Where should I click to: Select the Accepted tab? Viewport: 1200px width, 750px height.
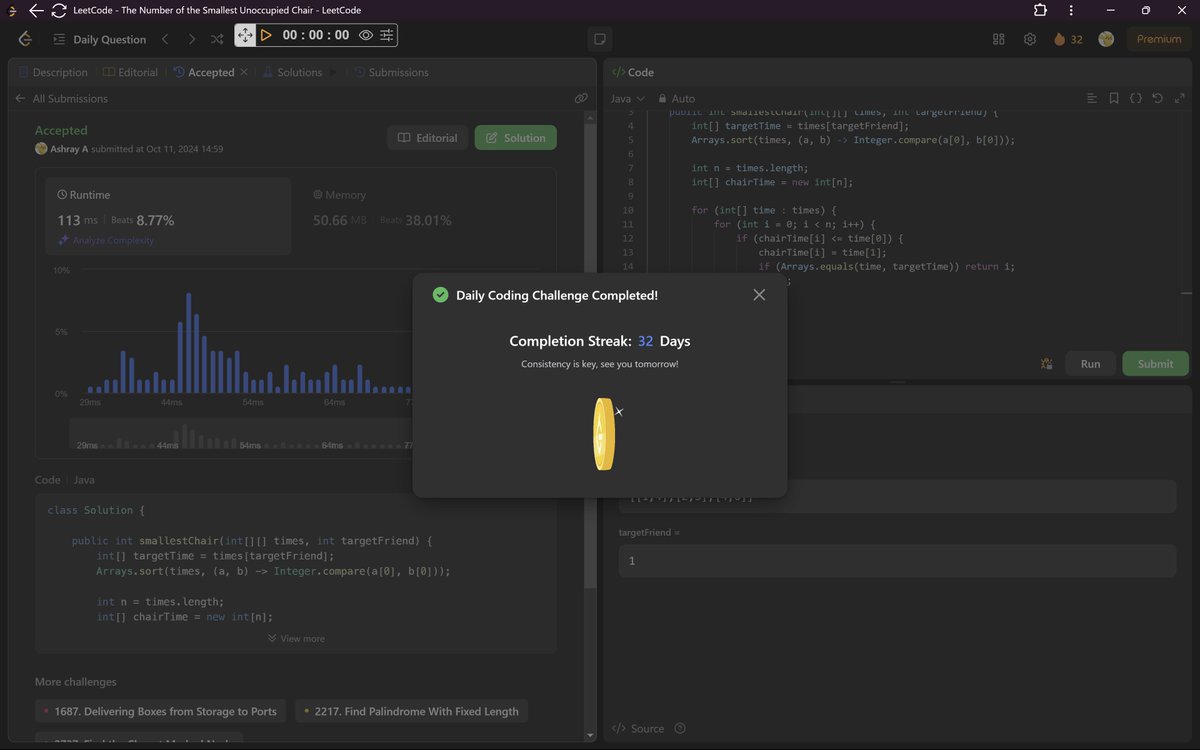204,72
